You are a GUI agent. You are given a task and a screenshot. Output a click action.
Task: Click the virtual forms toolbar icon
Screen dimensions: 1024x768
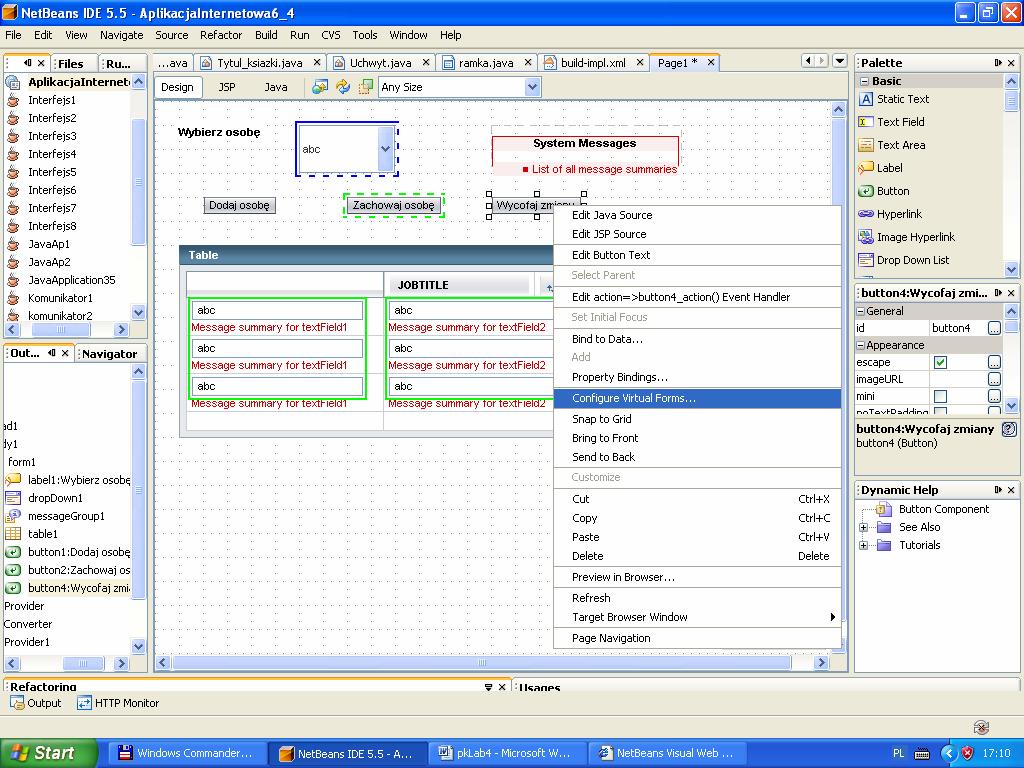click(x=366, y=87)
